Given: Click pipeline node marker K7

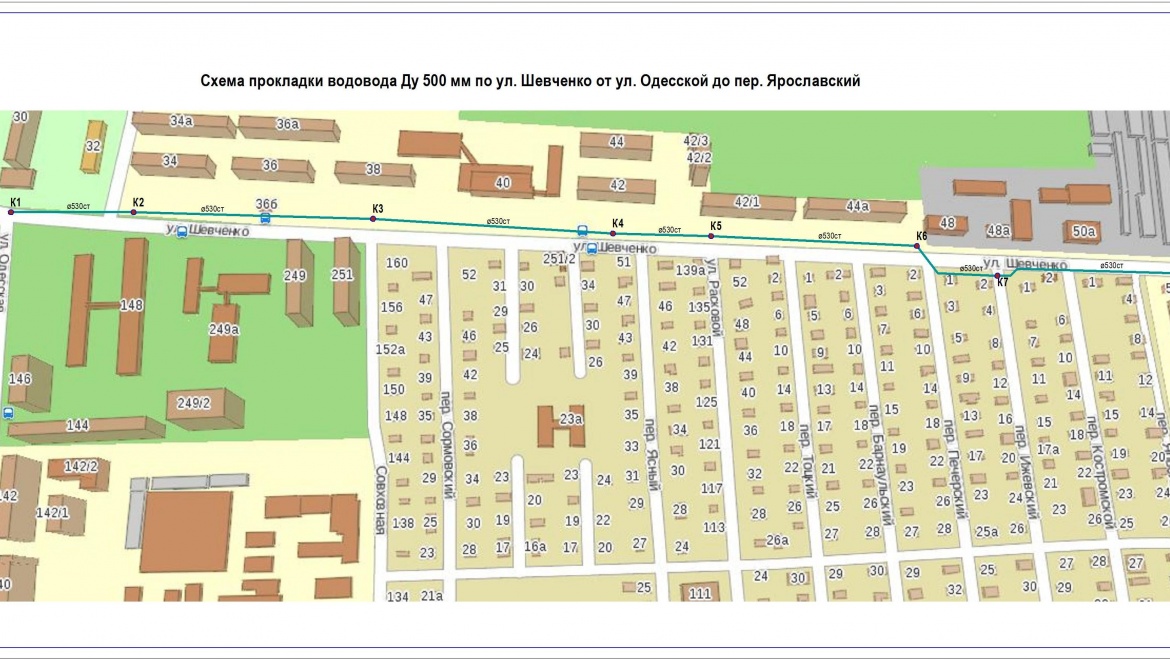Looking at the screenshot, I should point(998,274).
